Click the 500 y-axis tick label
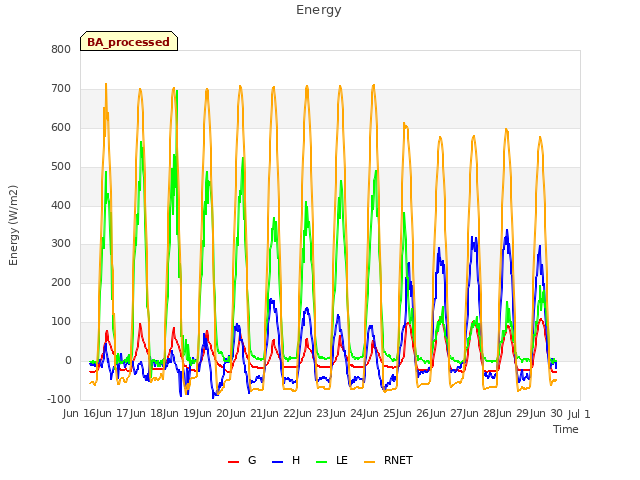Viewport: 640px width, 480px height. (x=61, y=167)
